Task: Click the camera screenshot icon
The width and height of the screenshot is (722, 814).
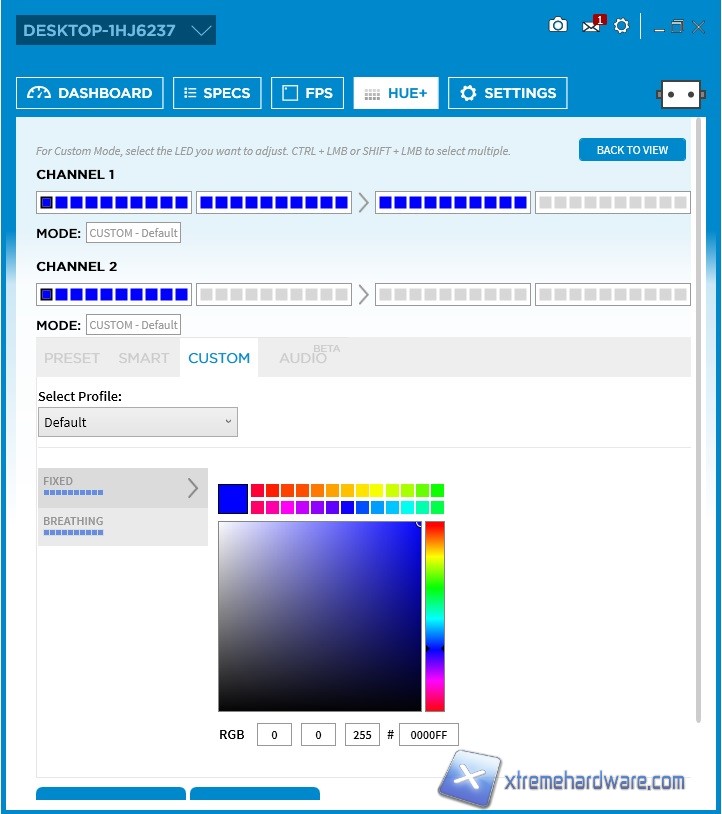Action: [x=558, y=25]
